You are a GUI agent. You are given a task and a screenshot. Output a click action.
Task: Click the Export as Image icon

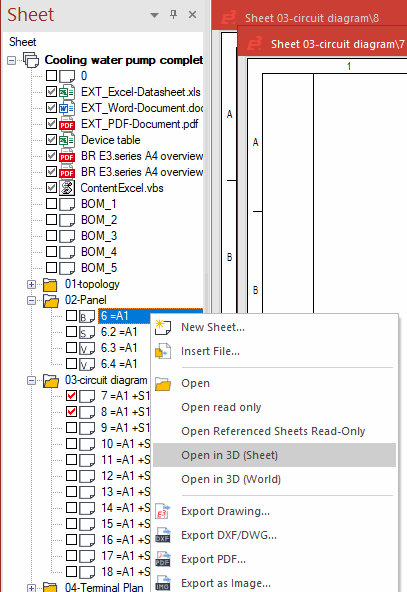[163, 583]
